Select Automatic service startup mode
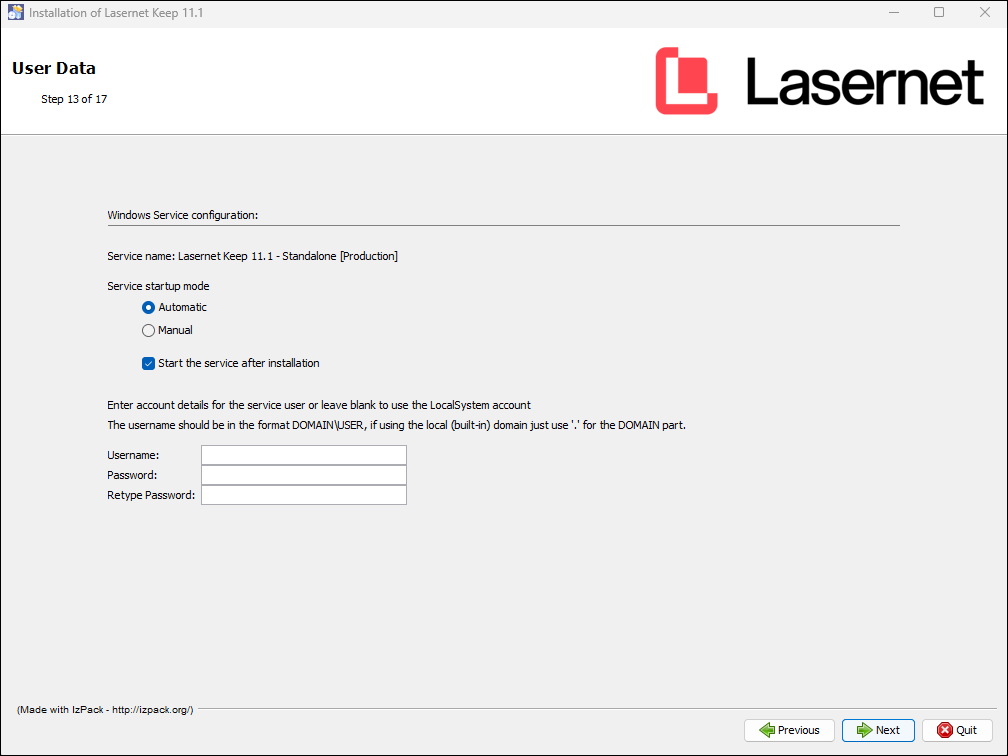The height and width of the screenshot is (756, 1008). [149, 308]
